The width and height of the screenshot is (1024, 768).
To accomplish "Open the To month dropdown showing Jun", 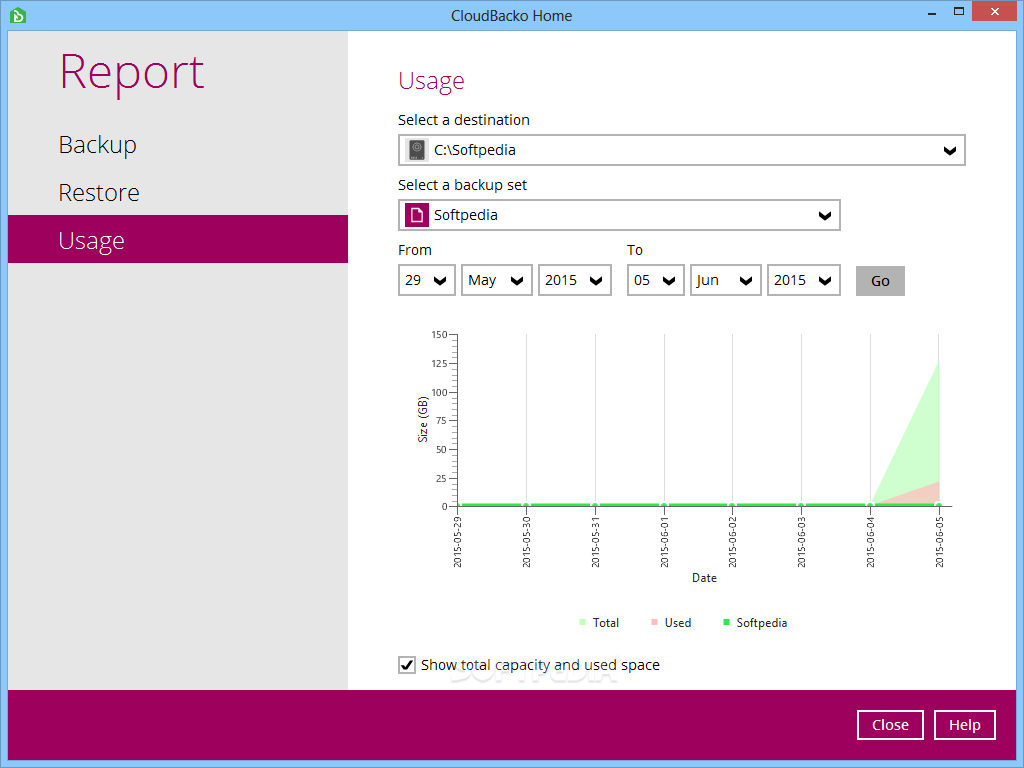I will [726, 280].
